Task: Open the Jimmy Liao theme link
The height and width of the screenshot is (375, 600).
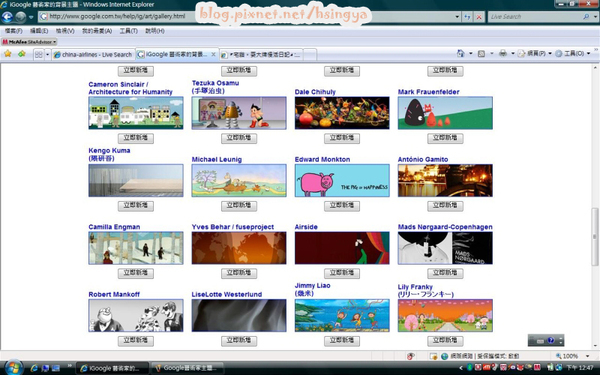Action: coord(312,289)
